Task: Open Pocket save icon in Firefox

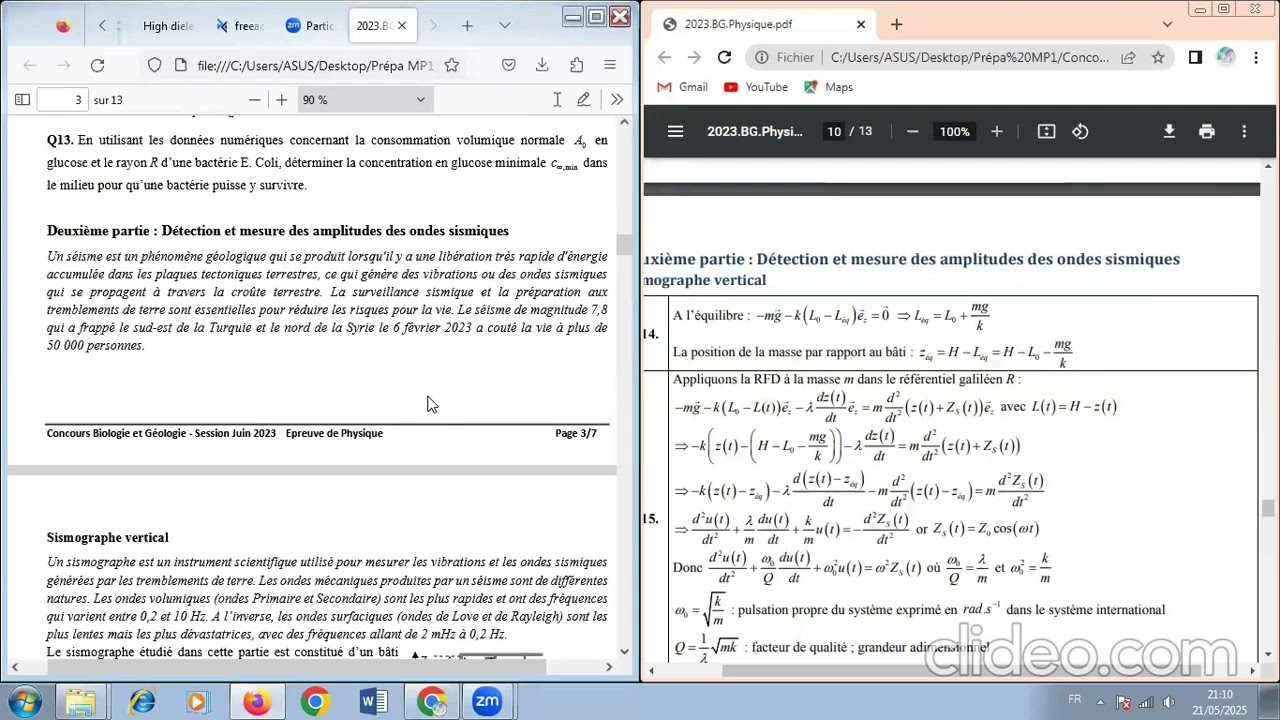Action: [508, 66]
